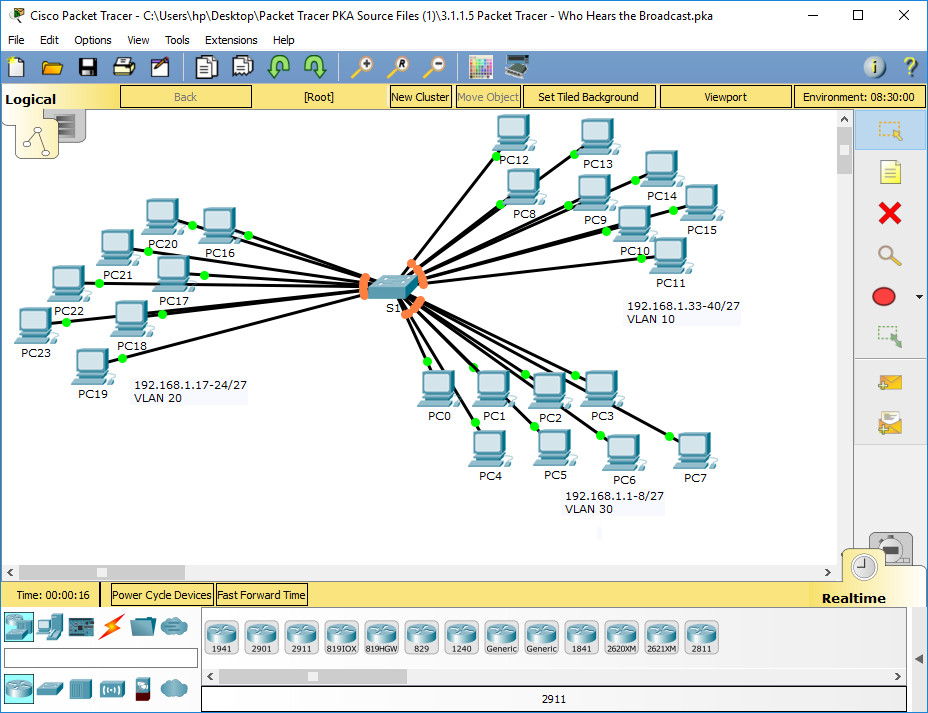This screenshot has width=928, height=713.
Task: Select the Miscellaneous folder category
Action: (143, 627)
